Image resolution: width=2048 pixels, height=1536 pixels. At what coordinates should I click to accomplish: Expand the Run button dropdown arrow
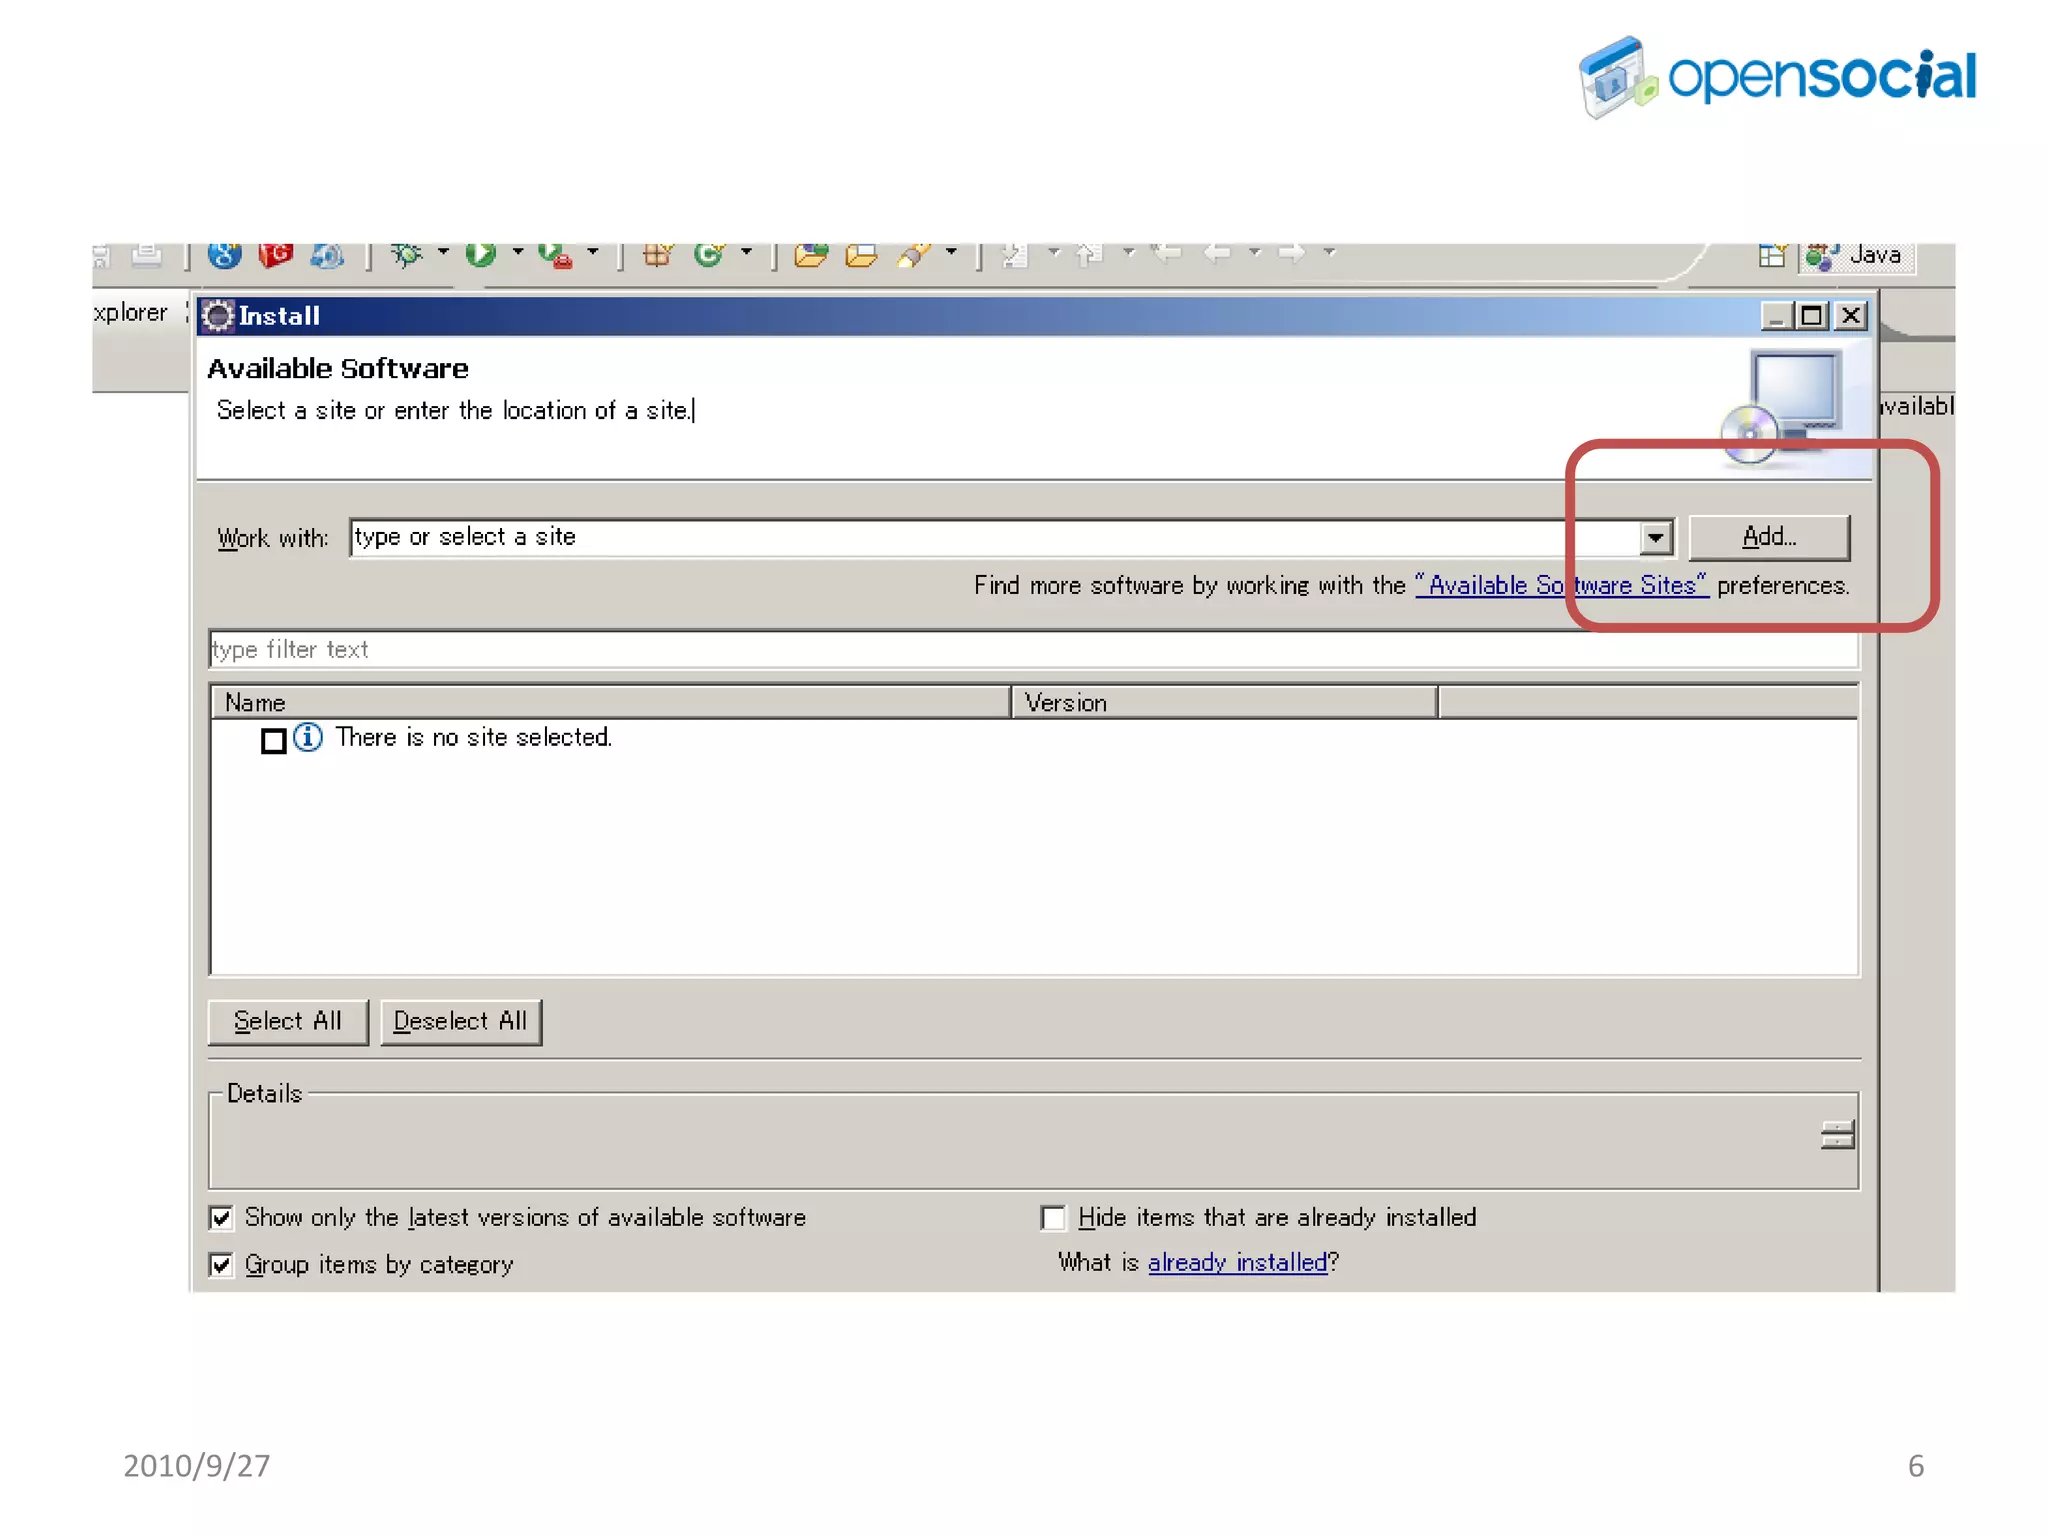(518, 252)
